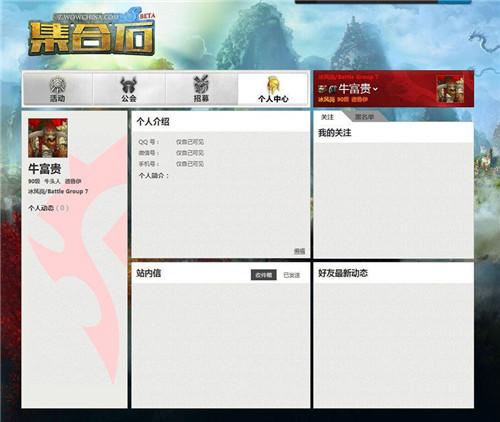The width and height of the screenshot is (500, 422).
Task: Click the 编辑 link in 个人介绍
Action: [299, 251]
